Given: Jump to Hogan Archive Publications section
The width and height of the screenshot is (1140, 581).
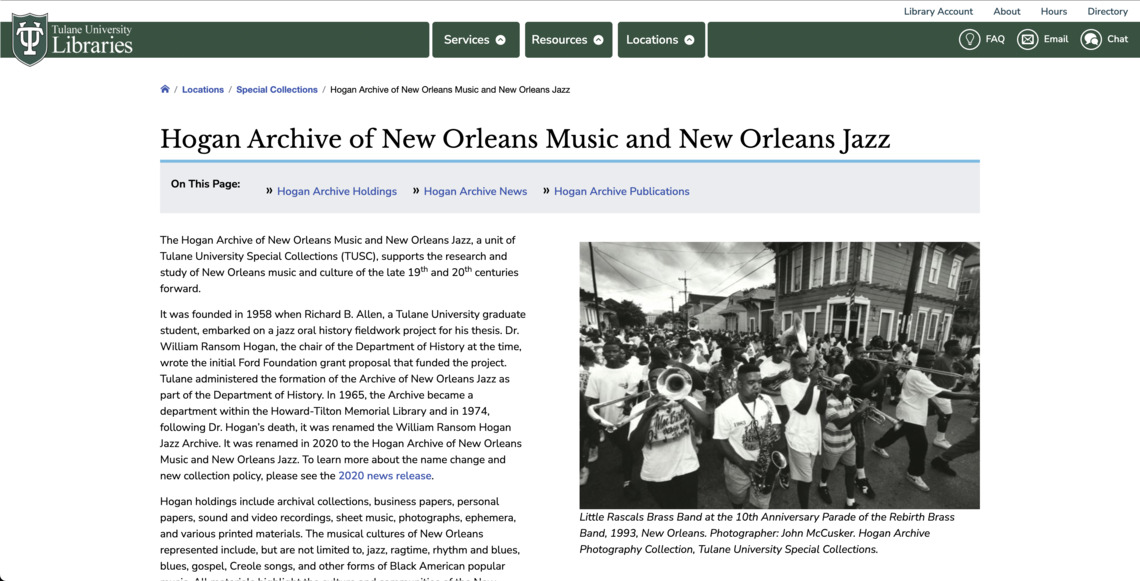Looking at the screenshot, I should [621, 191].
